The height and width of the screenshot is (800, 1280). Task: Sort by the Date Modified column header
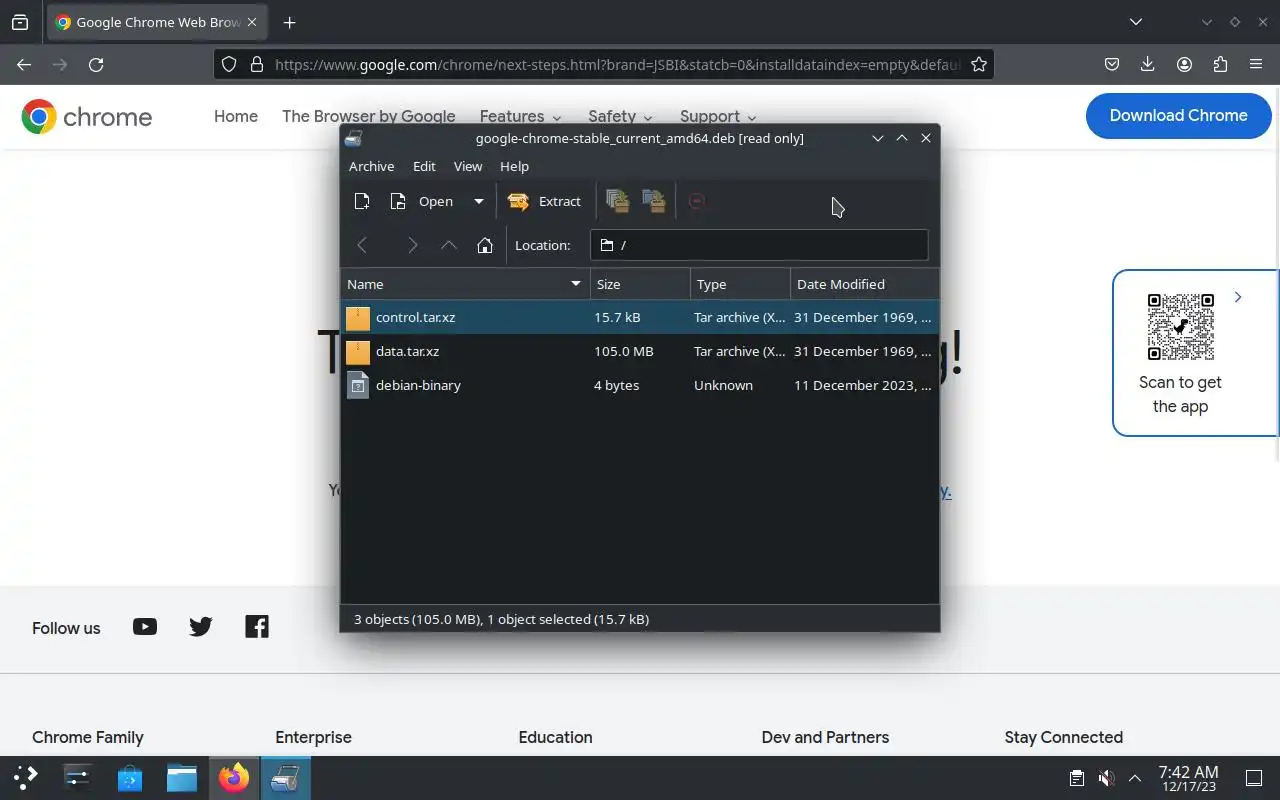[865, 284]
